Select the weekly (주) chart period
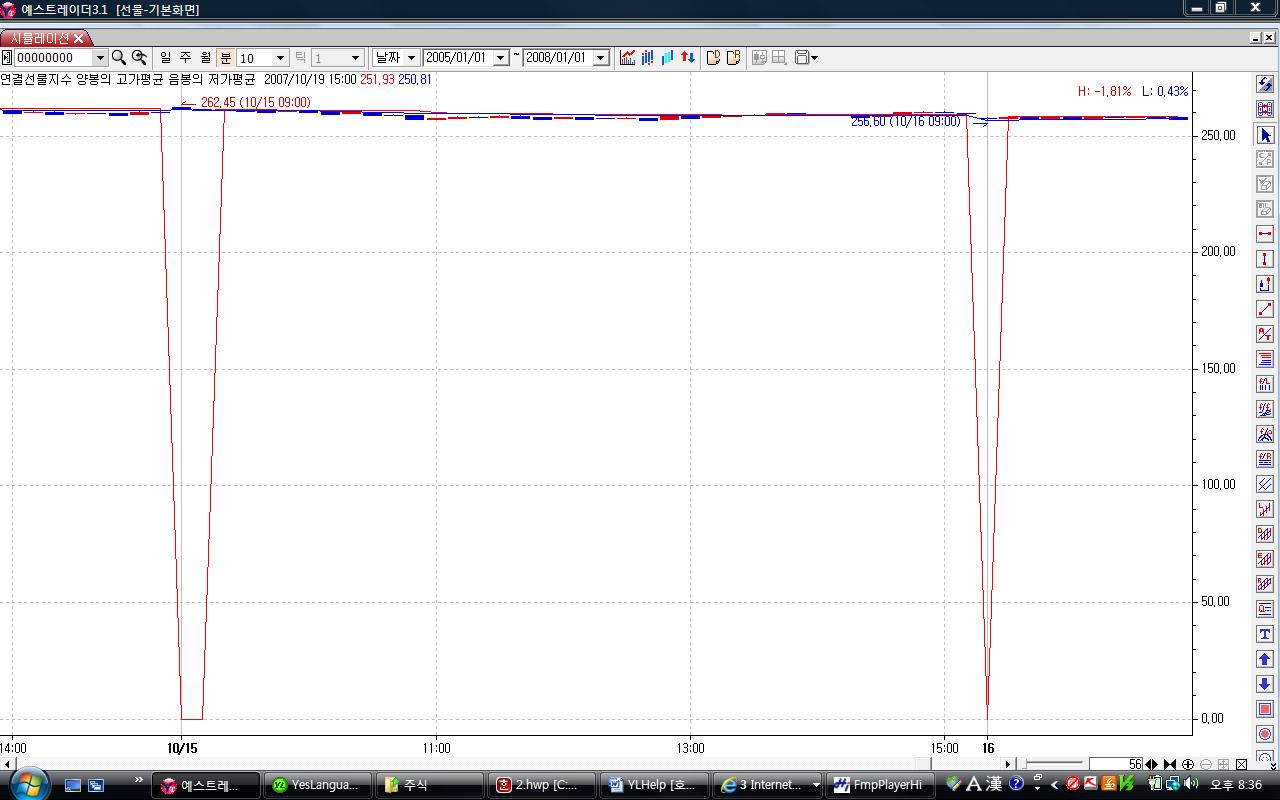The width and height of the screenshot is (1280, 800). coord(185,58)
